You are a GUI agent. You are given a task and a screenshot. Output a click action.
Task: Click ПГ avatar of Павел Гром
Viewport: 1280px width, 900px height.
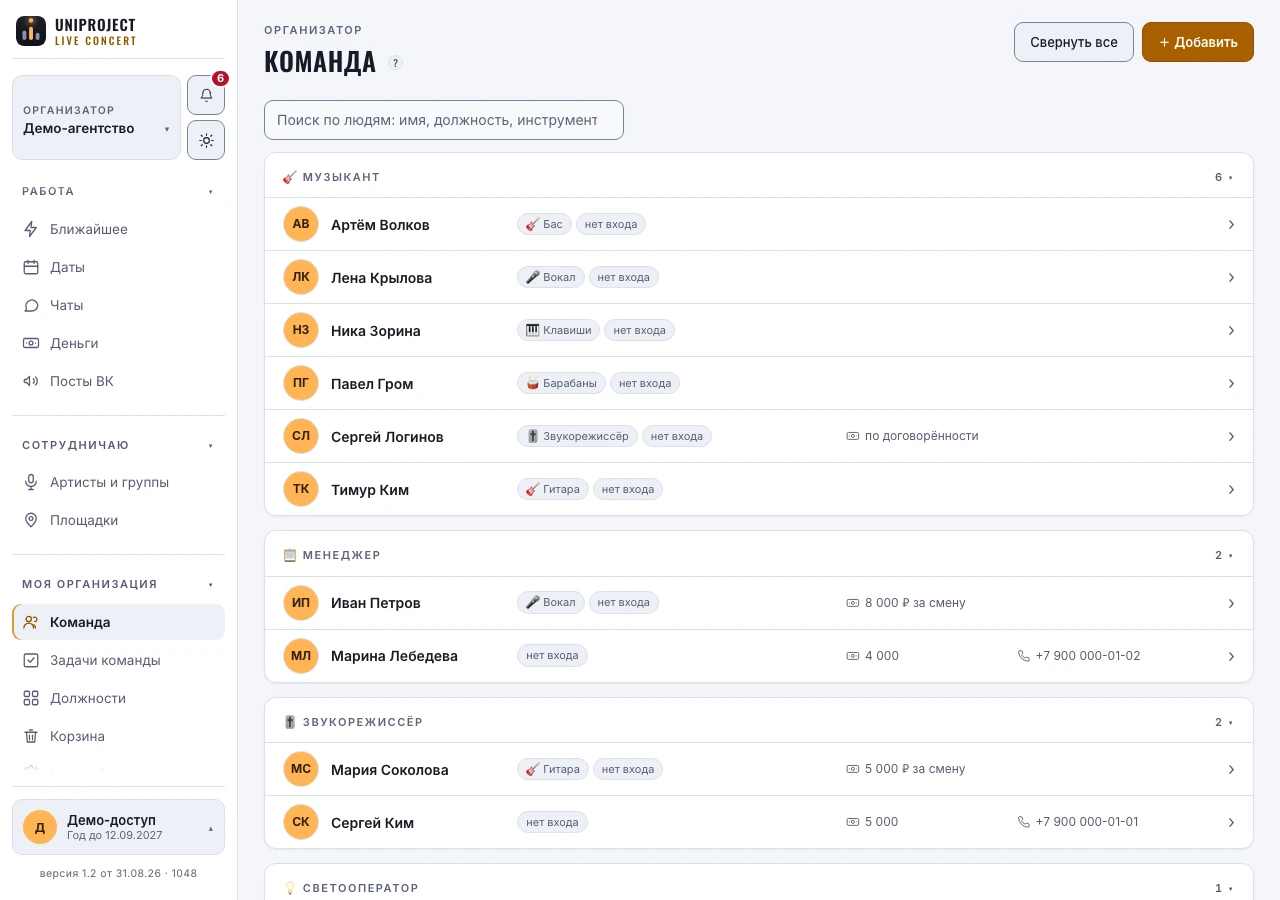pos(301,383)
